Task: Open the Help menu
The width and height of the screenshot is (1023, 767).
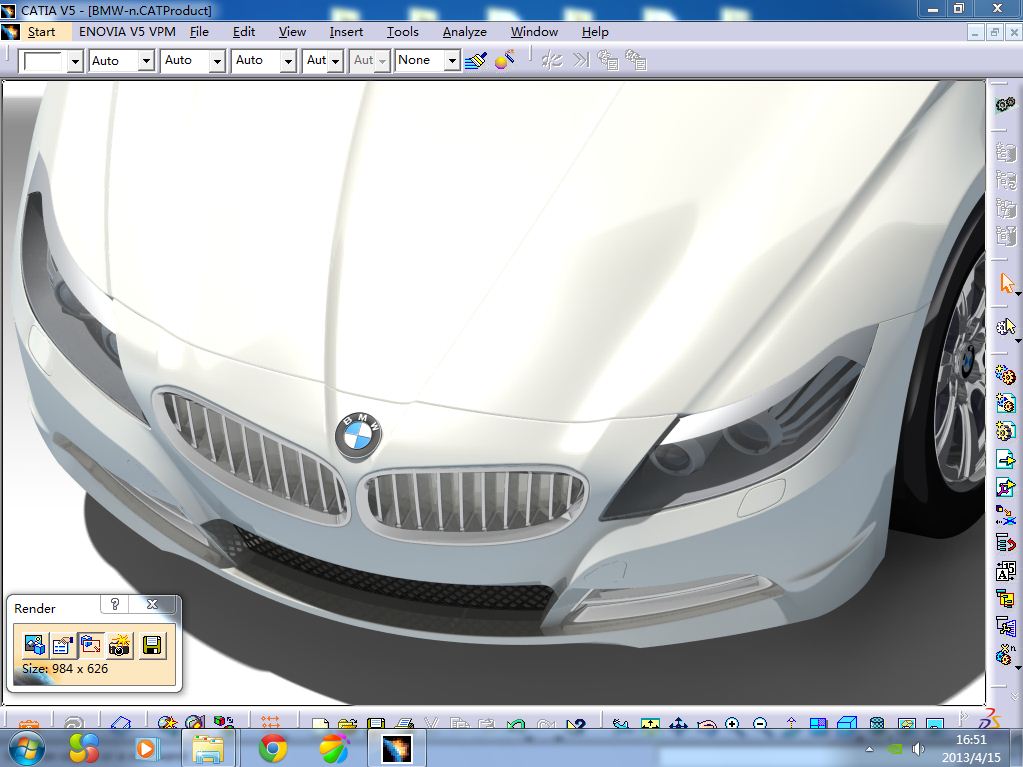Action: point(595,32)
